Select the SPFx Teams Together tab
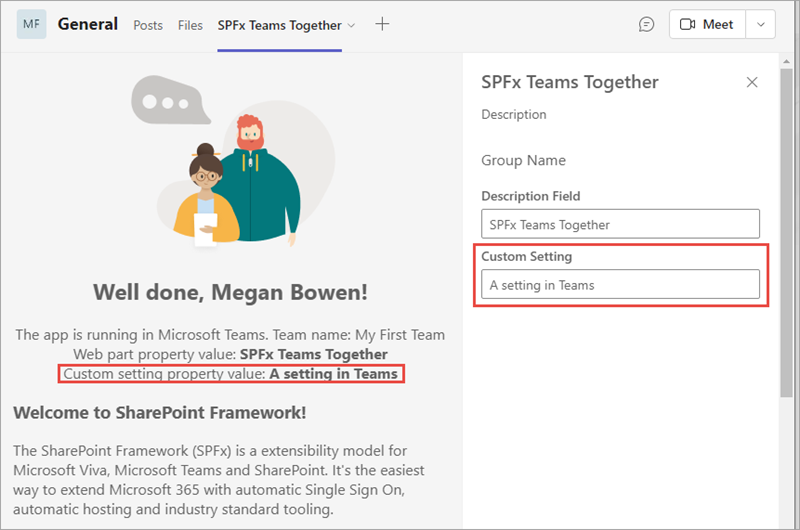Screen dimensions: 800x530 point(280,26)
